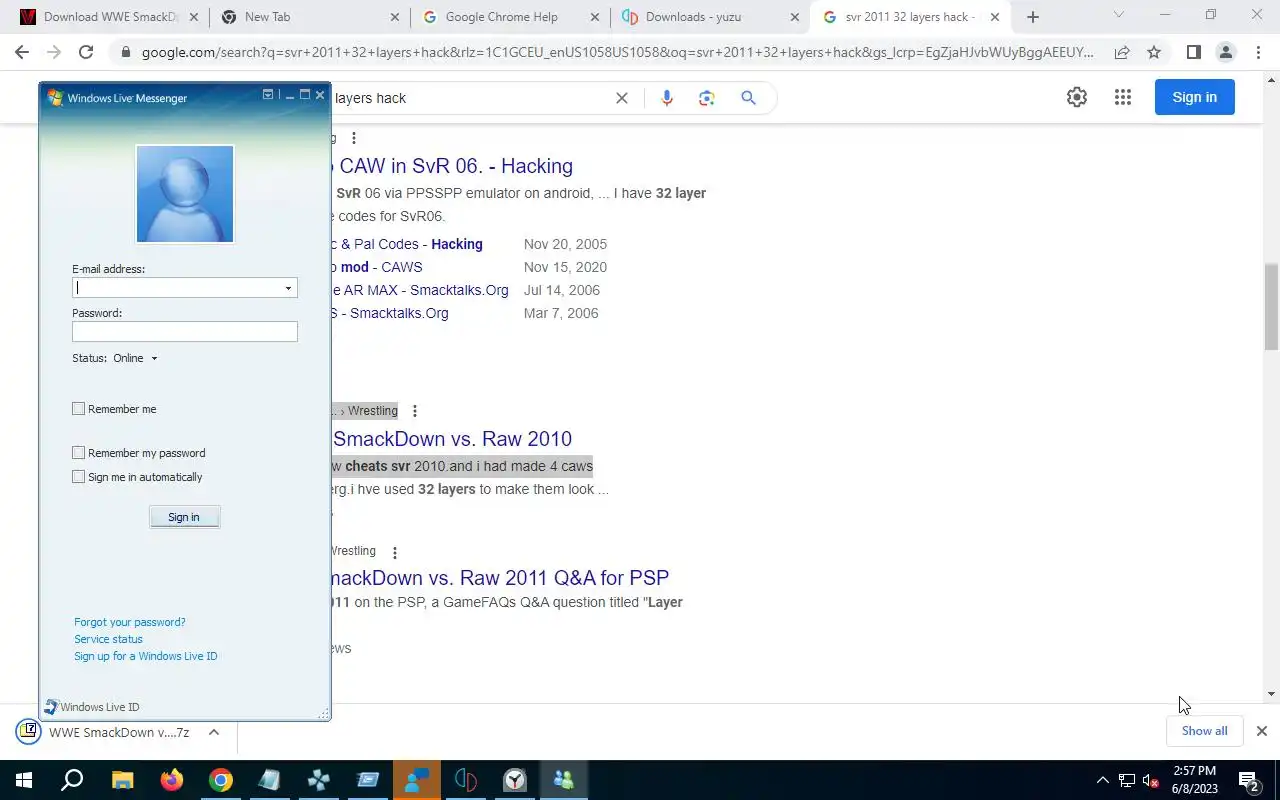Expand the downloaded 7z file options chevron

(213, 732)
